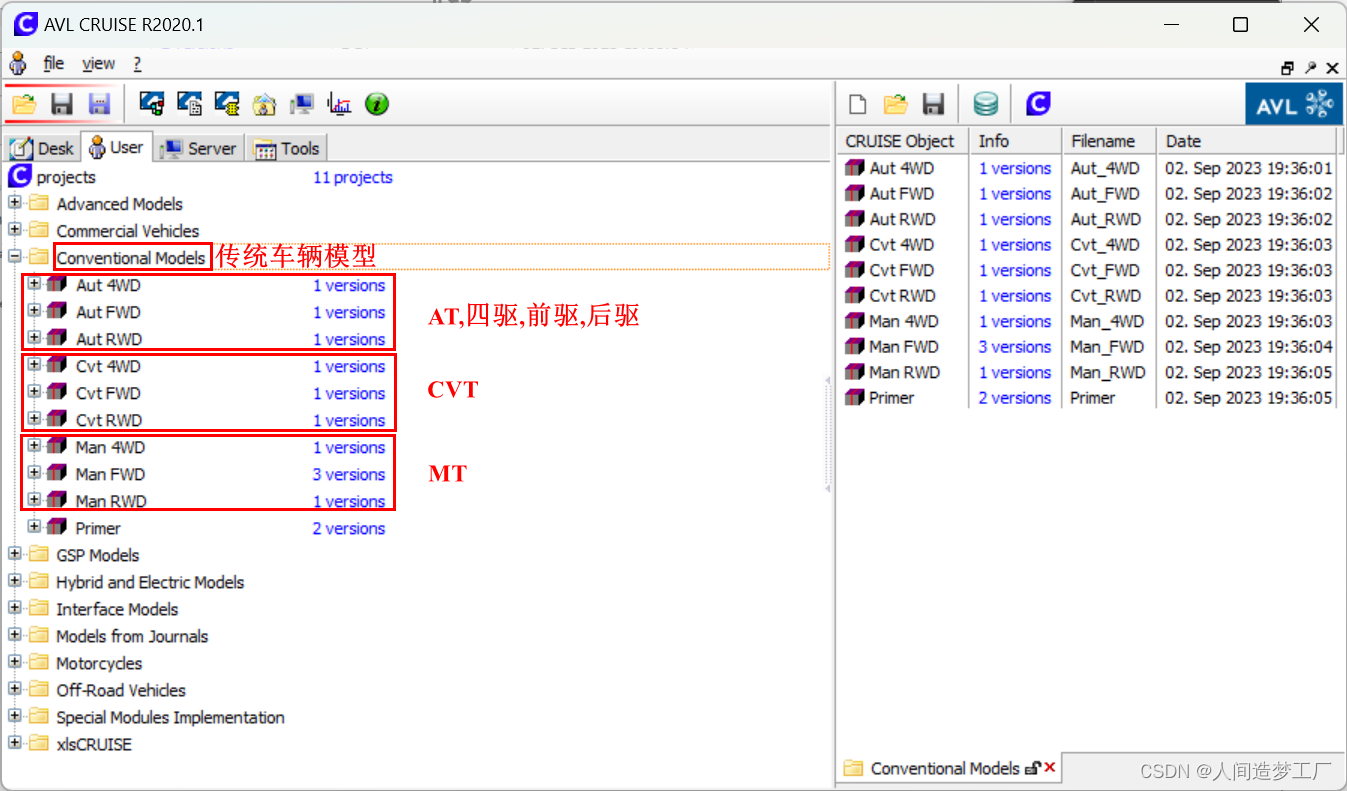Close the docked right panel
Screen dimensions: 1347x791
[1332, 68]
